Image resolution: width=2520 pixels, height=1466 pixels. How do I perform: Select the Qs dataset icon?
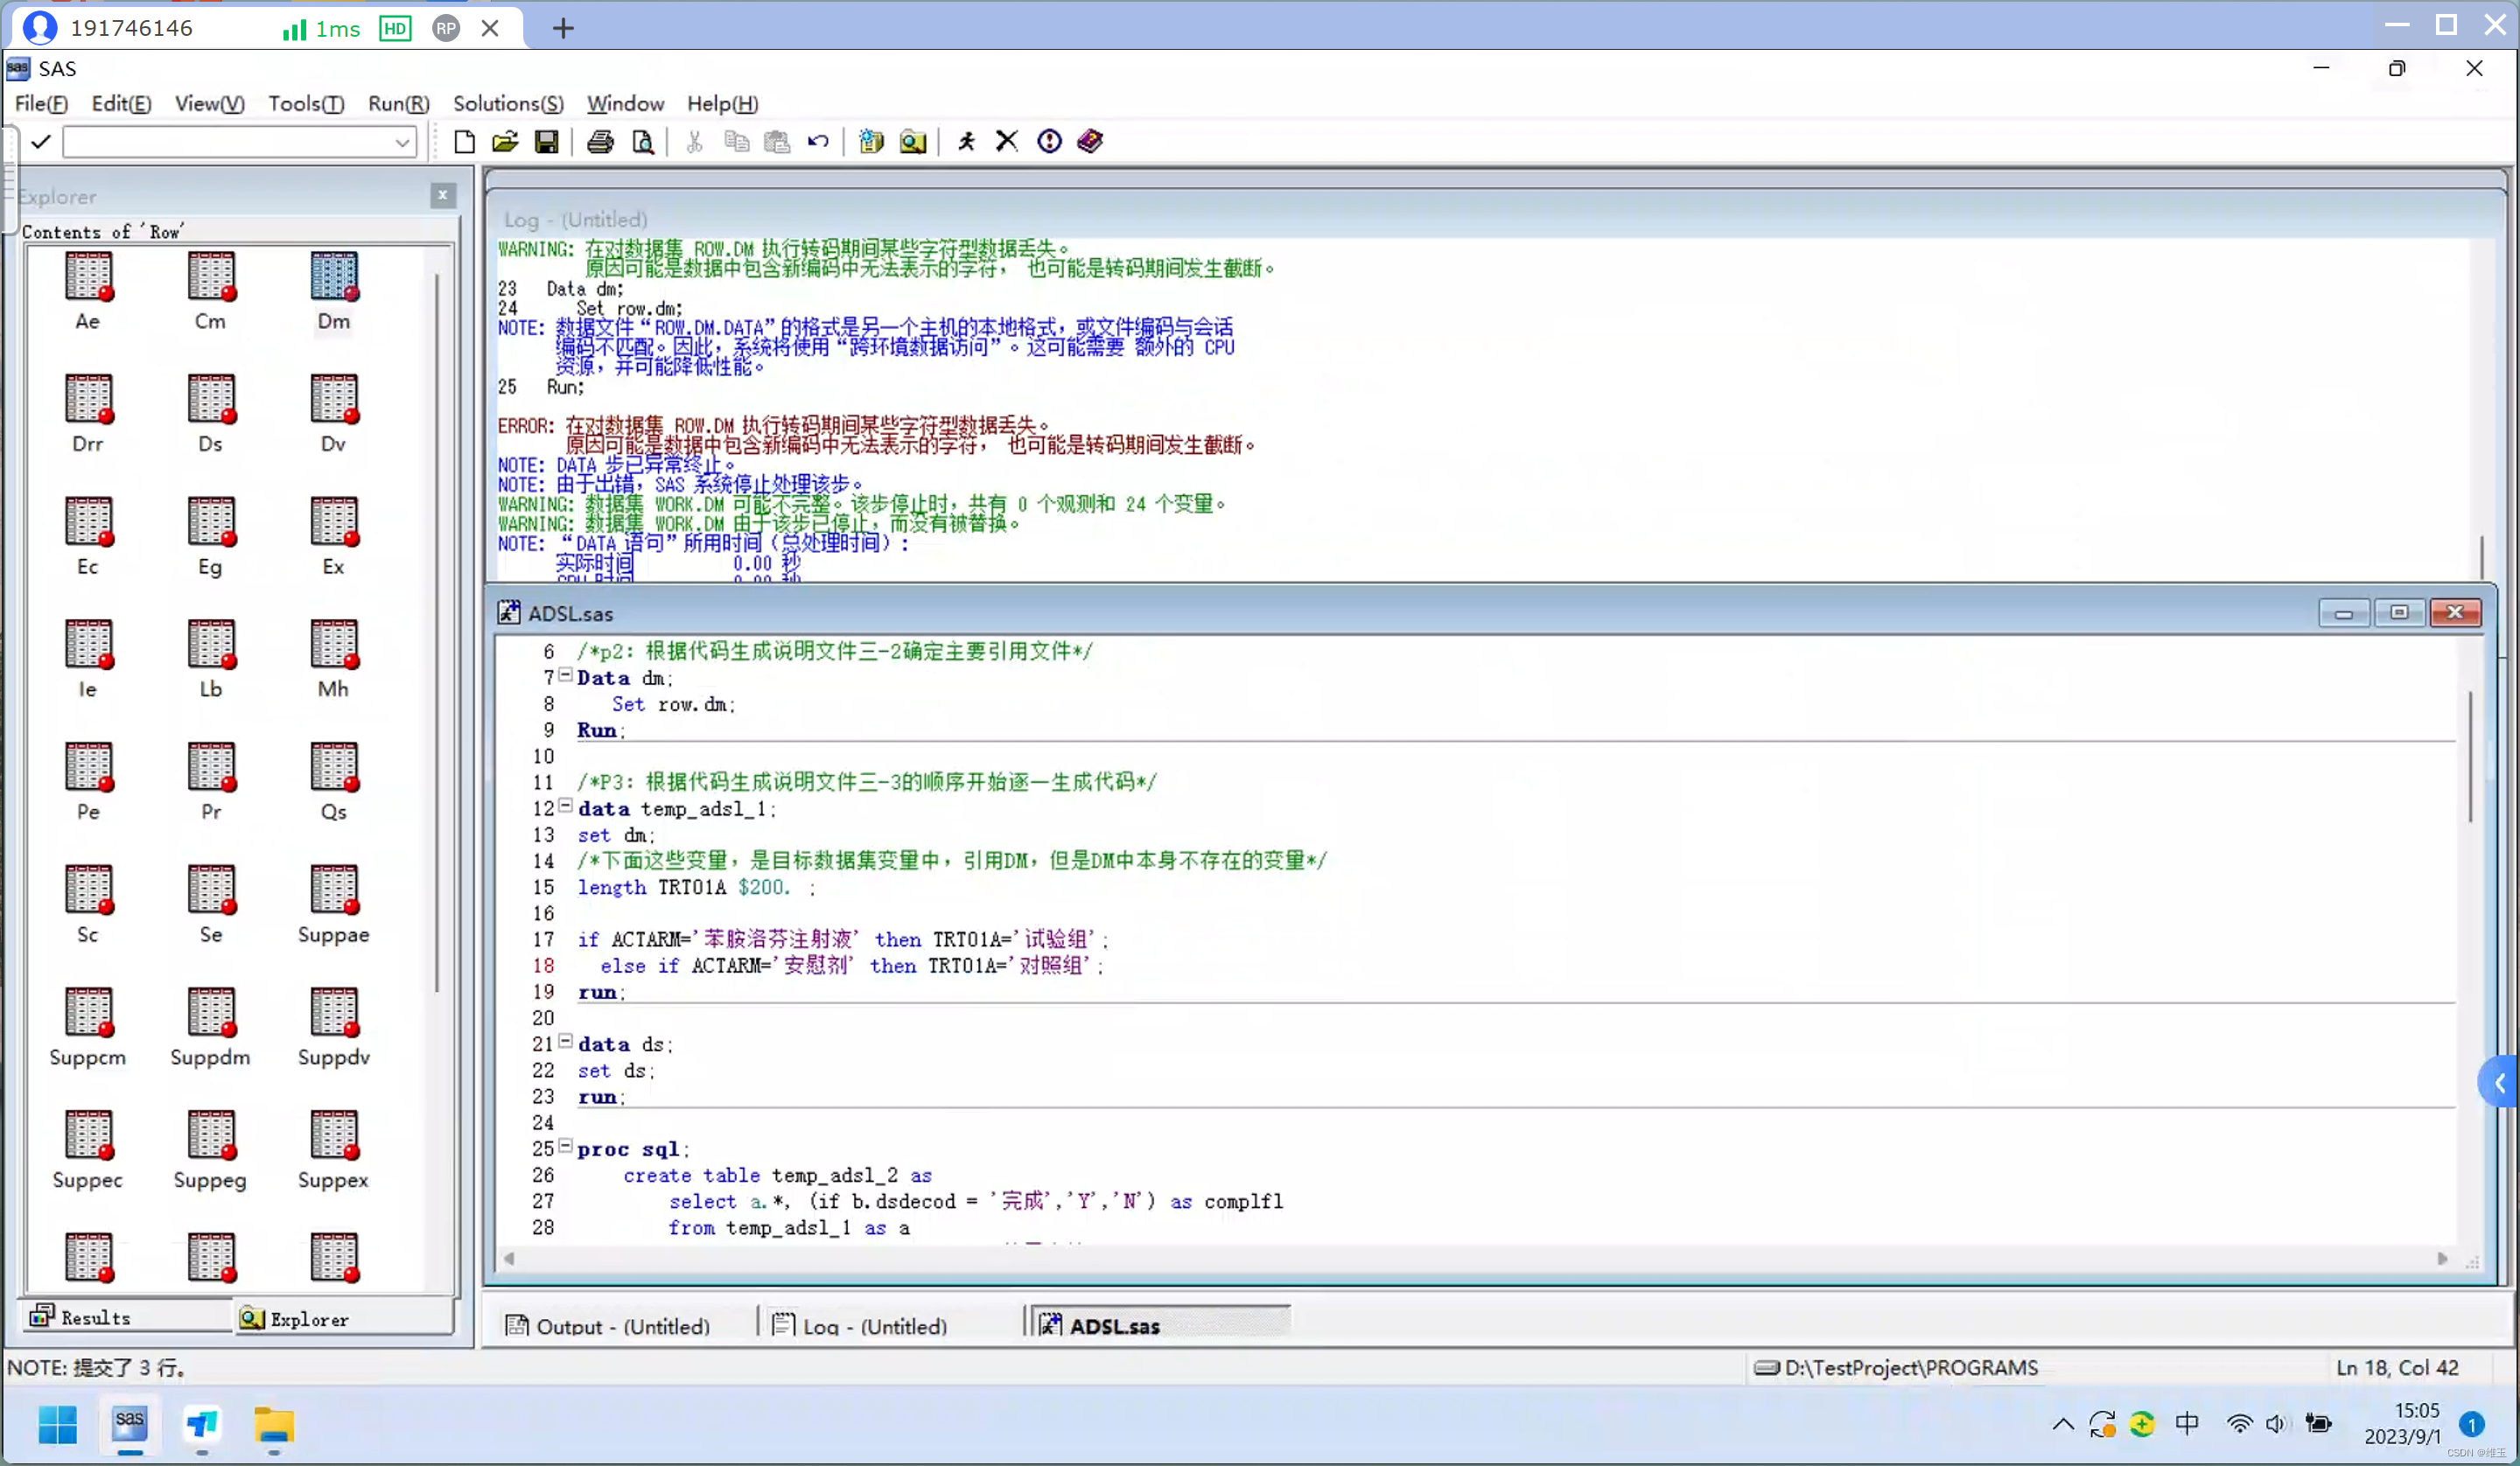point(333,782)
